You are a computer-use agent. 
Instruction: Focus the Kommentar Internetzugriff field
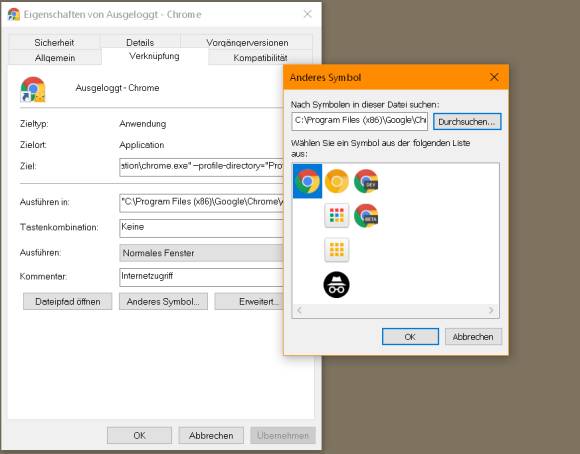coord(201,277)
